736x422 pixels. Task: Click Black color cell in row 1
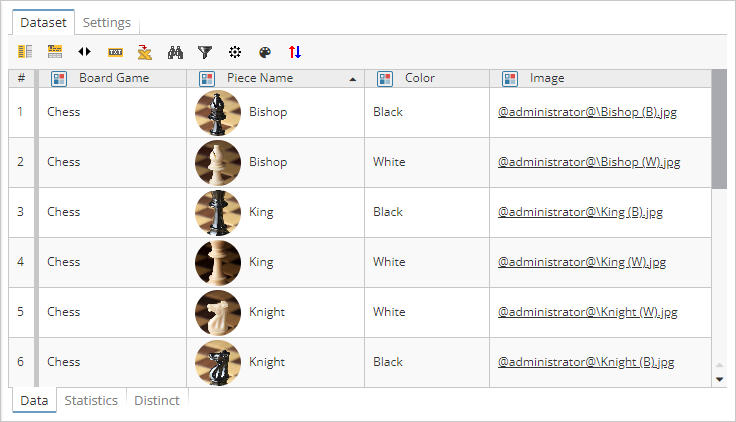coord(427,112)
